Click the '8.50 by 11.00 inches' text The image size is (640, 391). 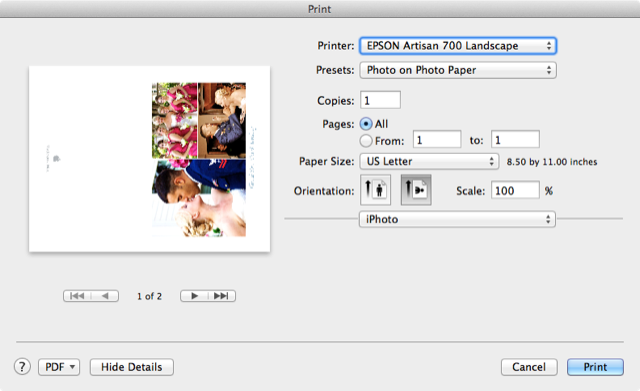click(x=552, y=162)
